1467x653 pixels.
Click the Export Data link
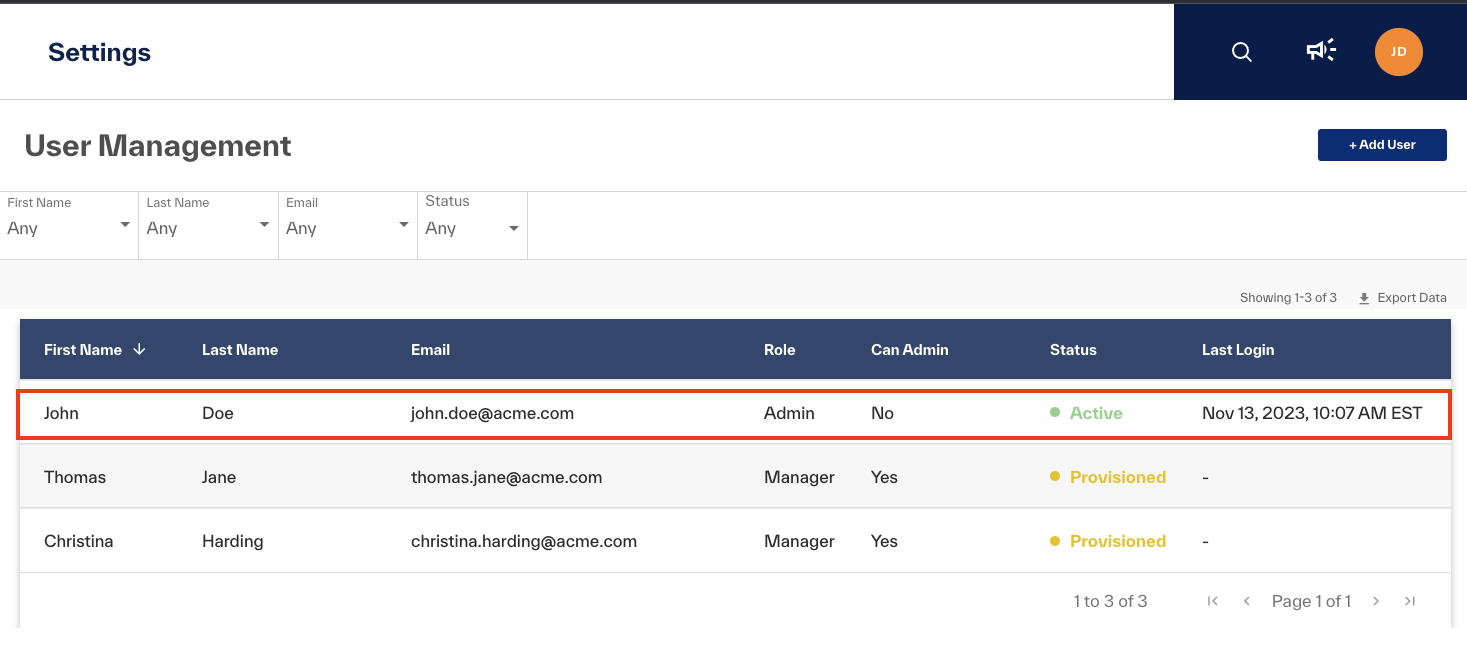tap(1411, 298)
